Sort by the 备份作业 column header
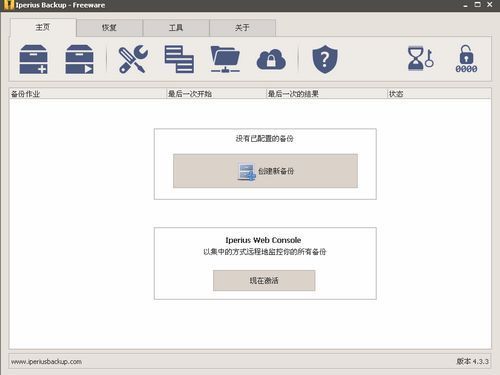This screenshot has height=375, width=500. tap(88, 94)
